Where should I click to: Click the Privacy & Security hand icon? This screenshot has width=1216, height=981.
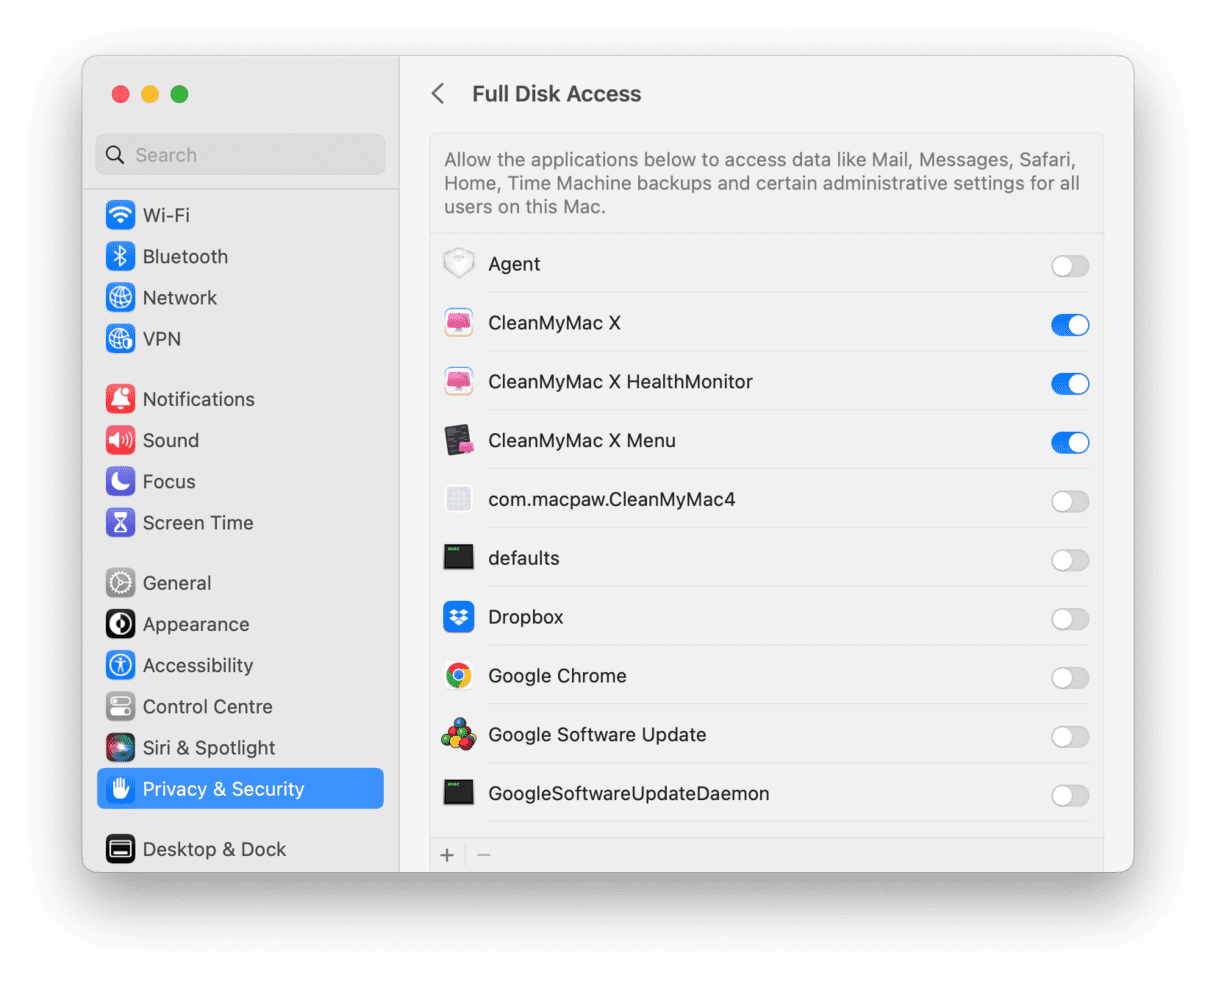120,788
